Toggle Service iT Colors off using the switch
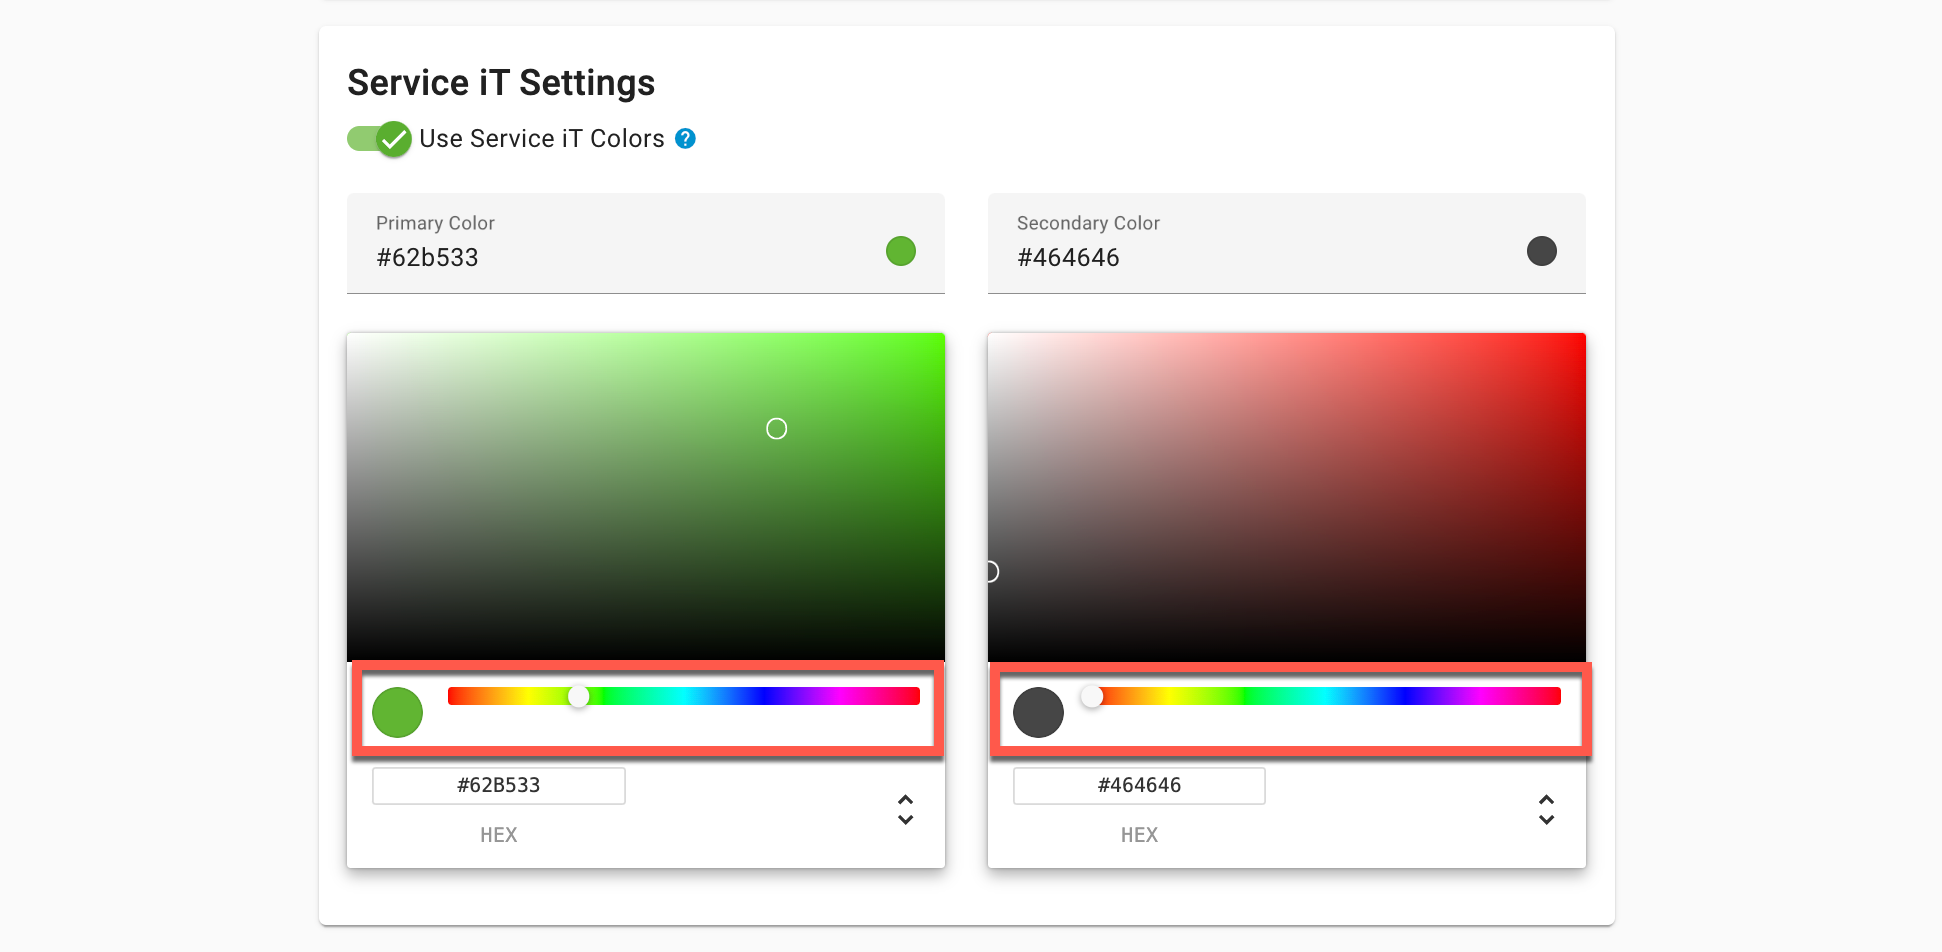The width and height of the screenshot is (1942, 952). [379, 139]
